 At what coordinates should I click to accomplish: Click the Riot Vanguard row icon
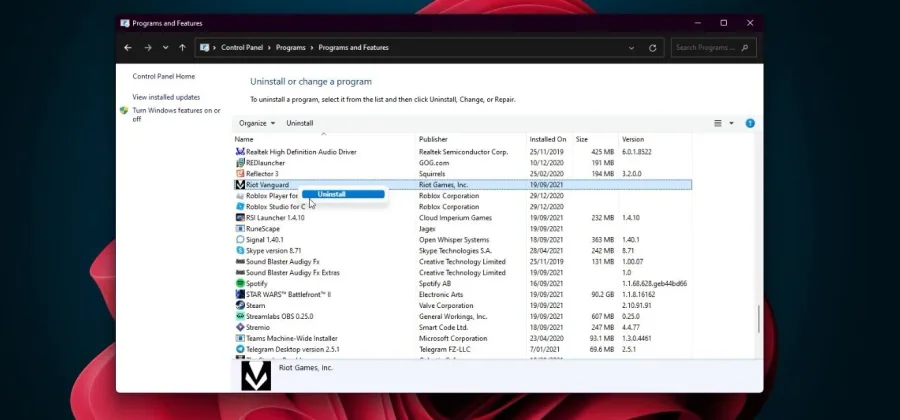pyautogui.click(x=240, y=185)
